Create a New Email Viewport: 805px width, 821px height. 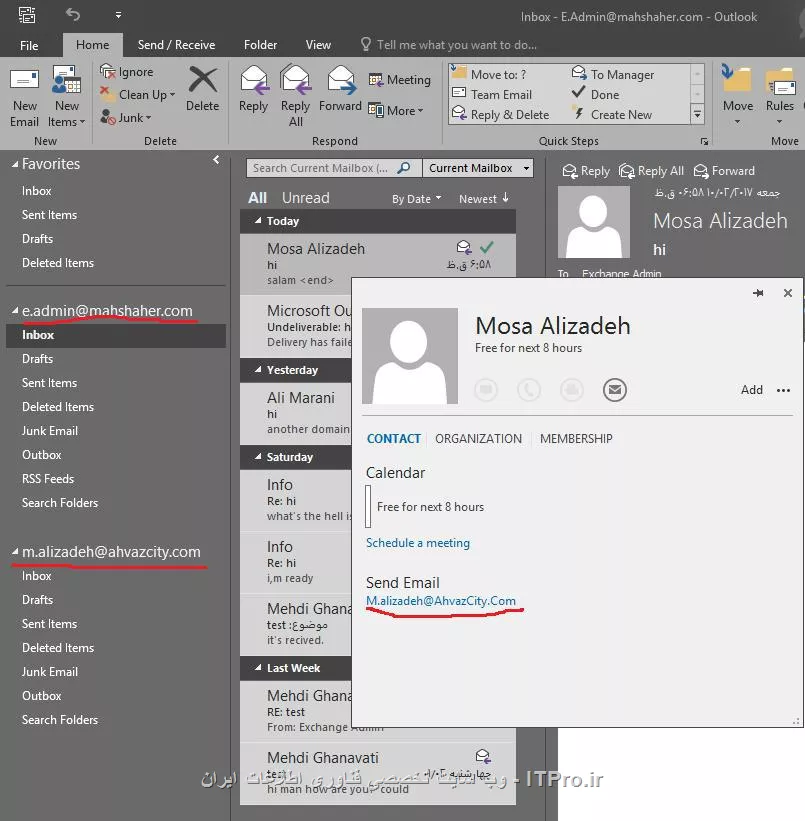24,98
